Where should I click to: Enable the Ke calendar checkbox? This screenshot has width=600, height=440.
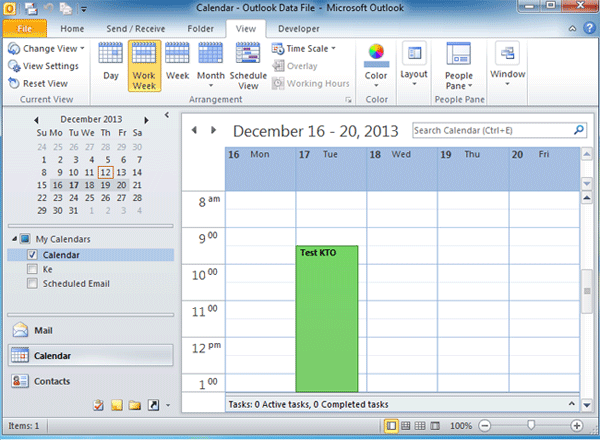coord(30,269)
